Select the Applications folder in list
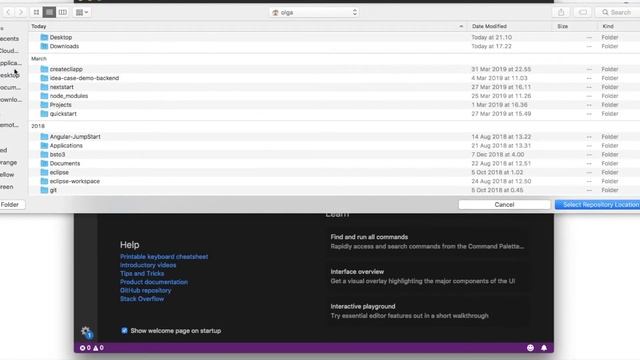The width and height of the screenshot is (640, 360). 335,146
